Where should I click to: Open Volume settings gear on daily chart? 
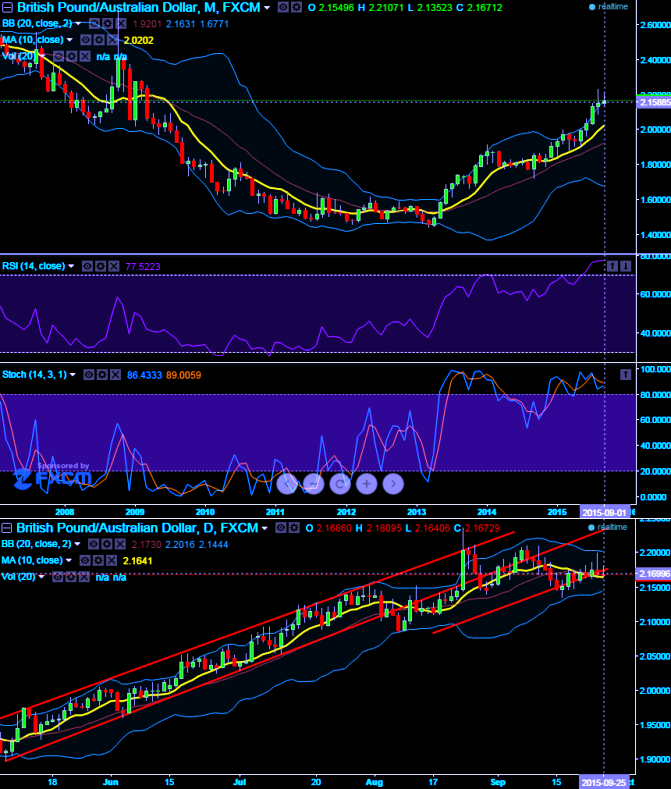click(71, 577)
